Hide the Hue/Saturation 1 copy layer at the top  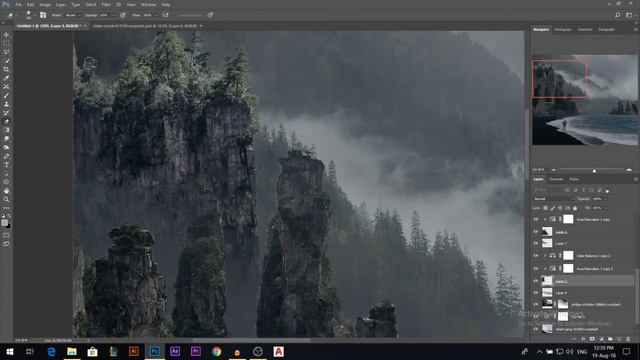[x=536, y=220]
